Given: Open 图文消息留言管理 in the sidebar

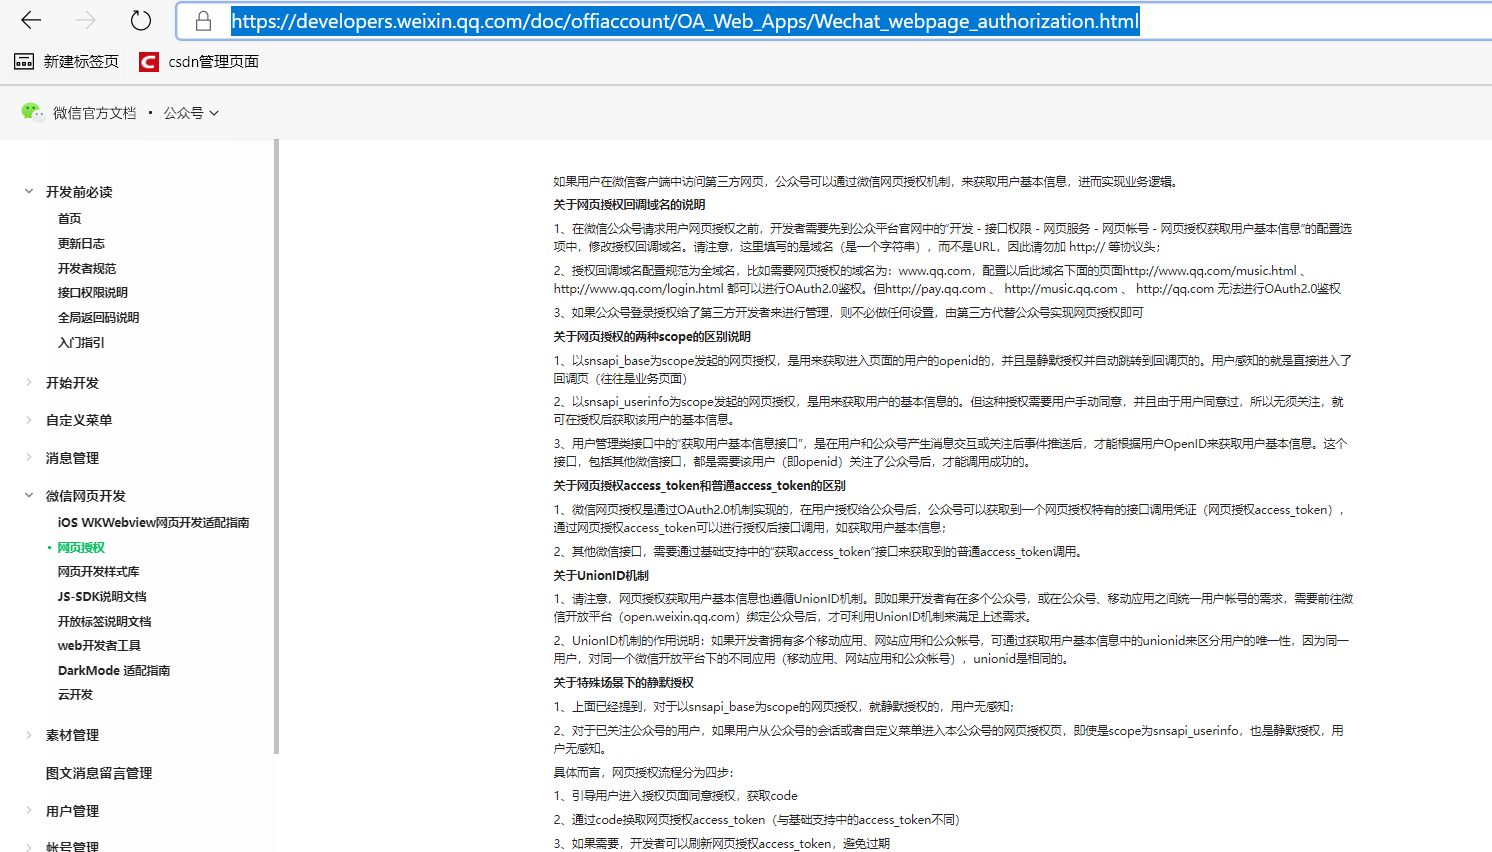Looking at the screenshot, I should (99, 773).
